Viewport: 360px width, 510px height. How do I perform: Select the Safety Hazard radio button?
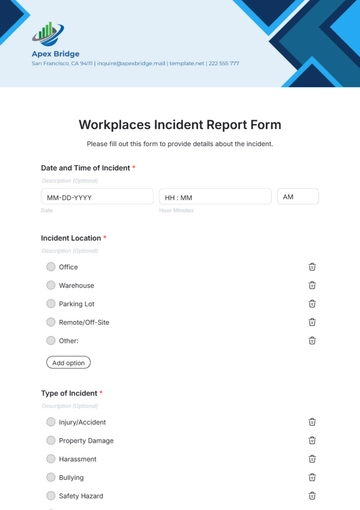51,496
